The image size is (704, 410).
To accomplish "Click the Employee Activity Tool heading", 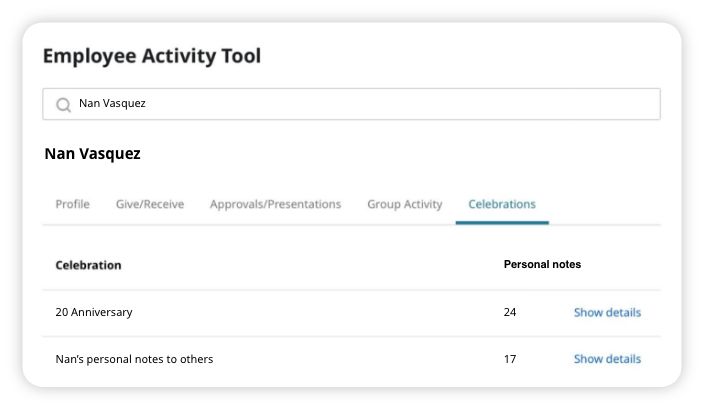I will coord(152,56).
